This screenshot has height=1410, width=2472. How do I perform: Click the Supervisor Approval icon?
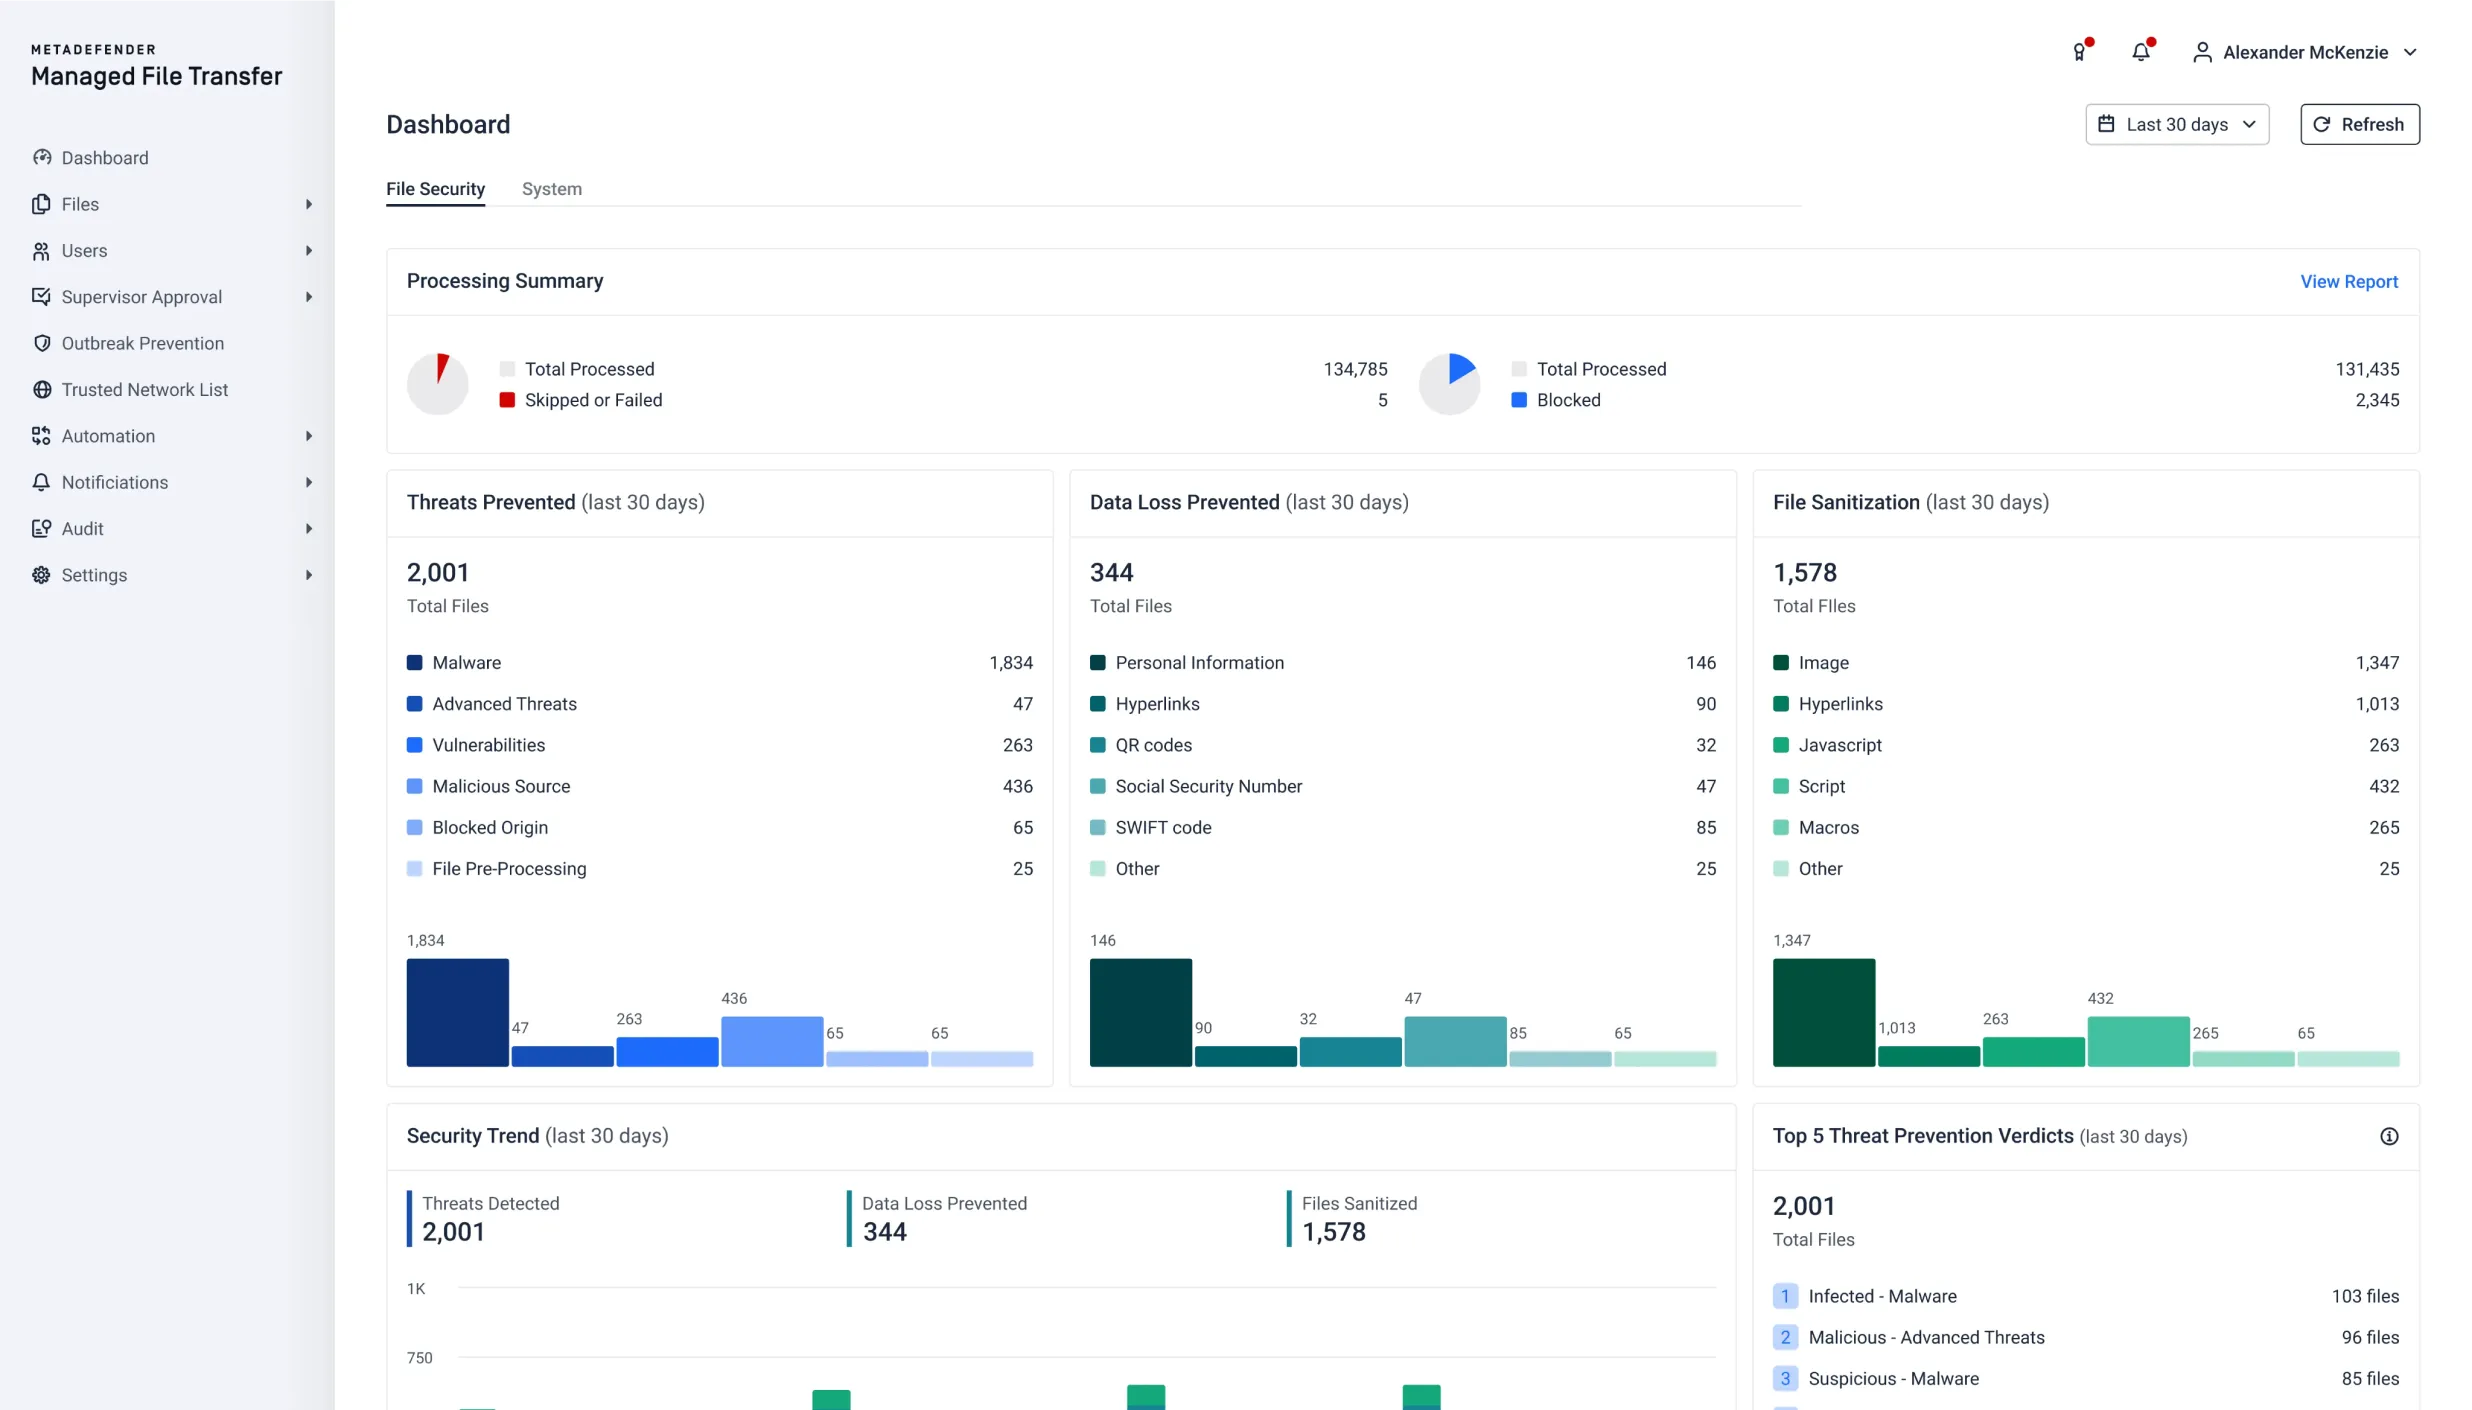pyautogui.click(x=41, y=296)
